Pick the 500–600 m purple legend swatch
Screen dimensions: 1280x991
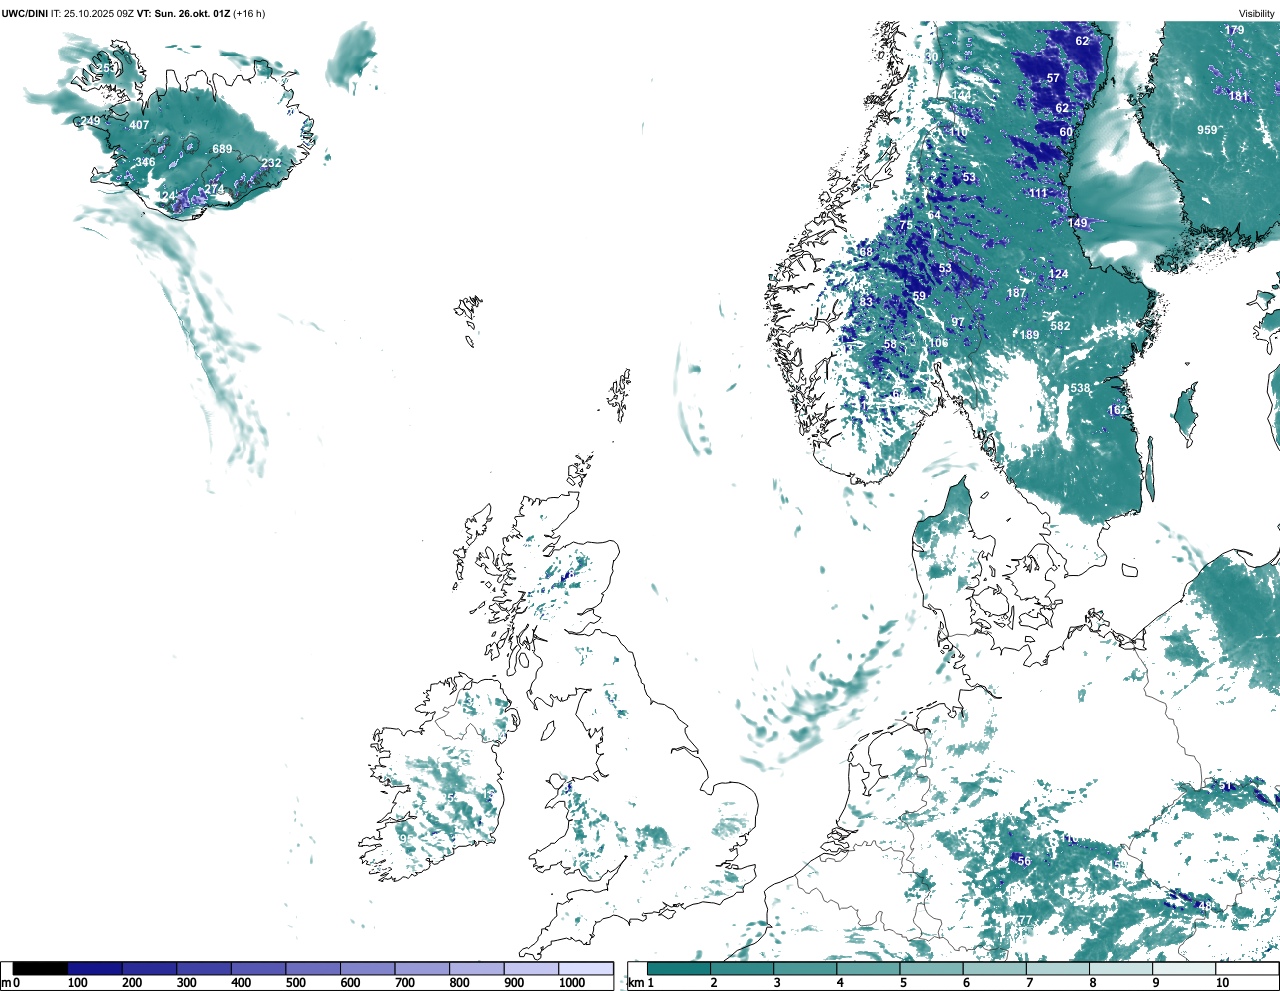(x=312, y=968)
